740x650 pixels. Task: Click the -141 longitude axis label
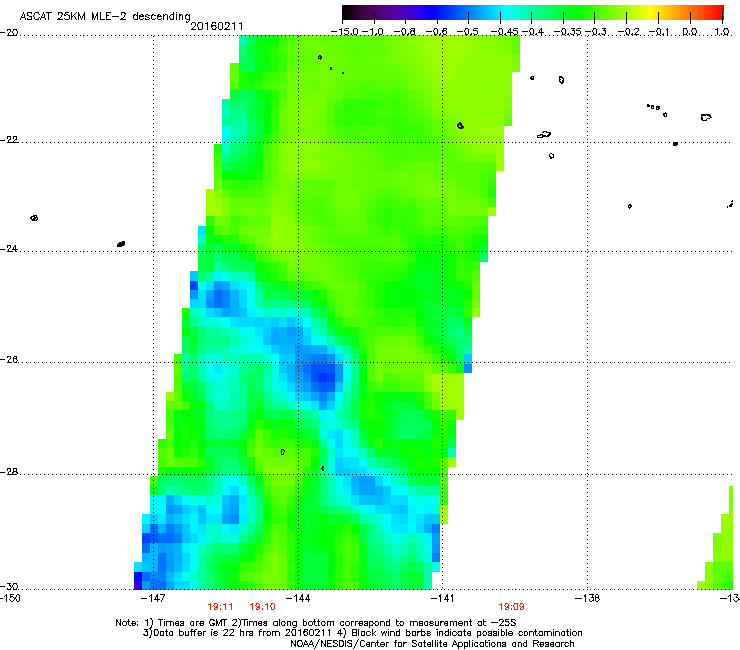[442, 598]
